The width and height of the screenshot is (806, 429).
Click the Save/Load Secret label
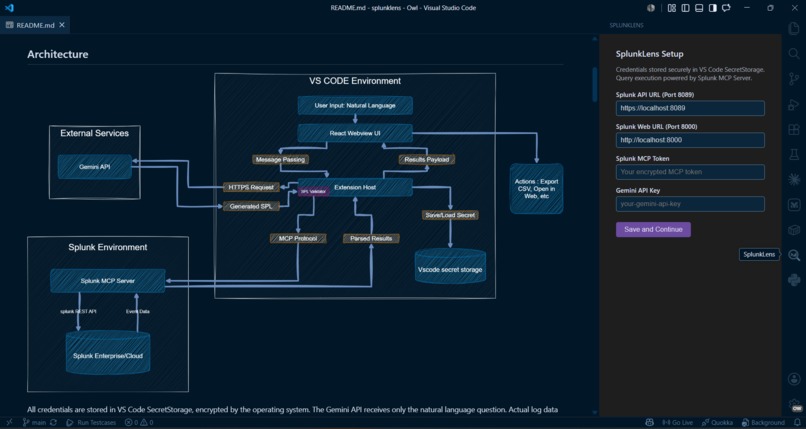point(450,215)
